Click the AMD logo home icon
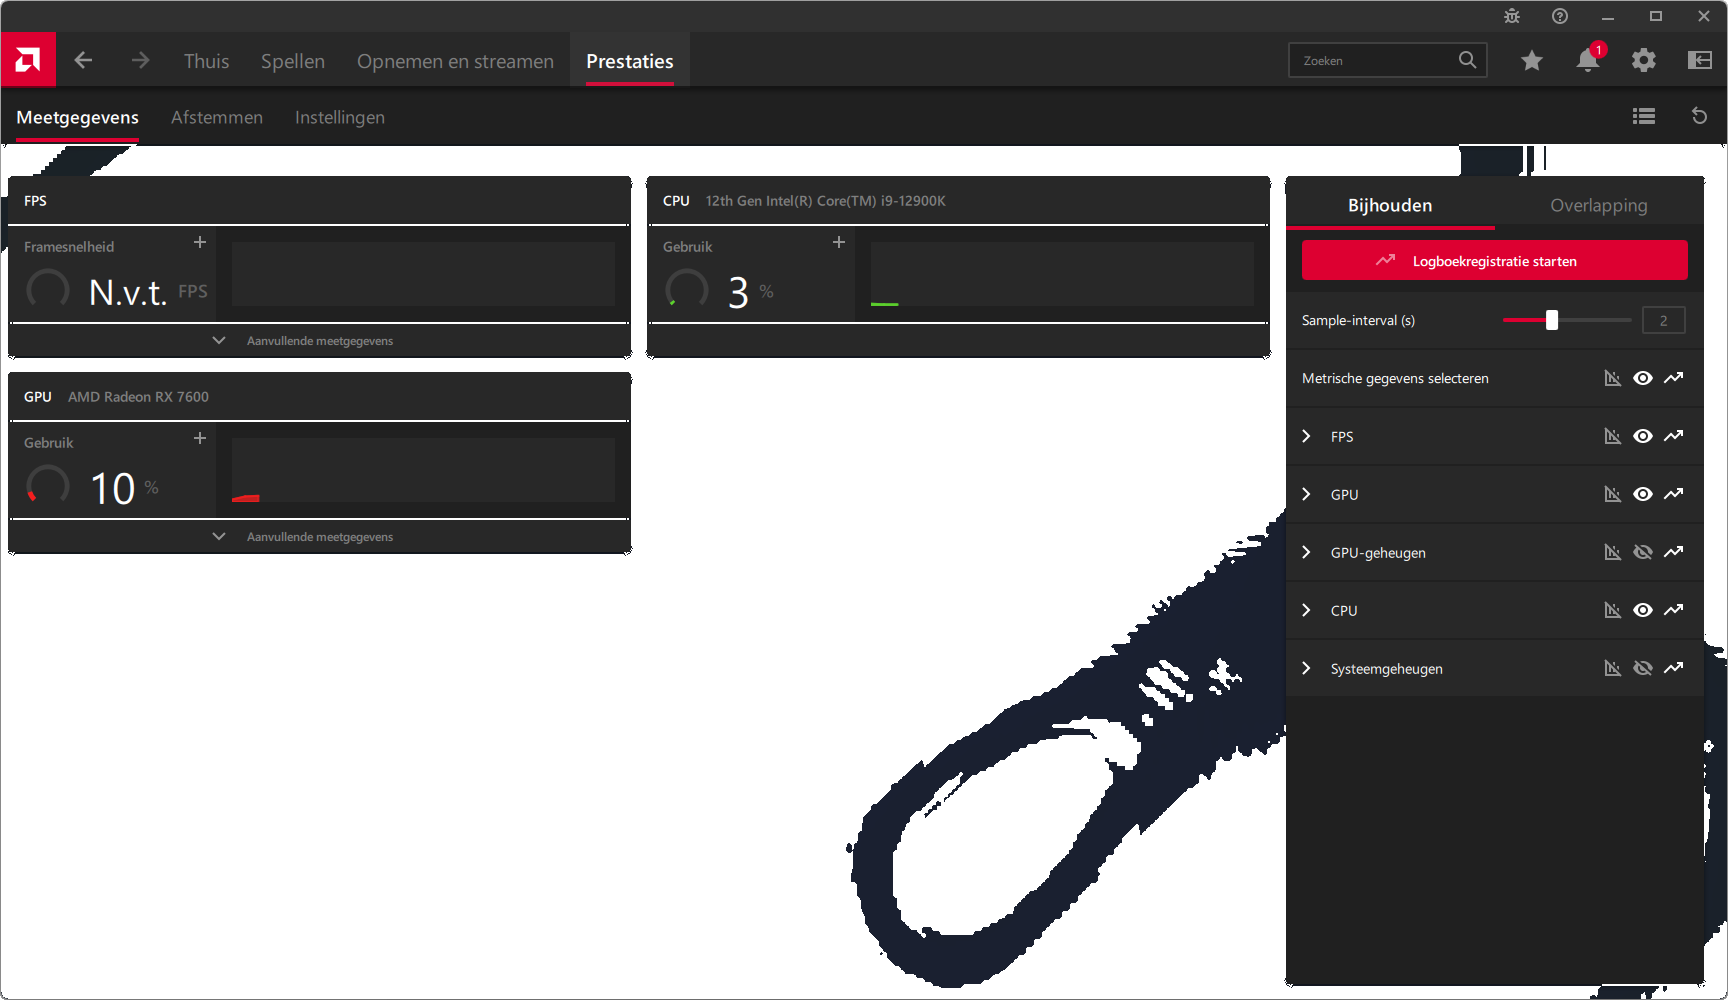Screen dimensions: 1728x1000 tap(28, 60)
